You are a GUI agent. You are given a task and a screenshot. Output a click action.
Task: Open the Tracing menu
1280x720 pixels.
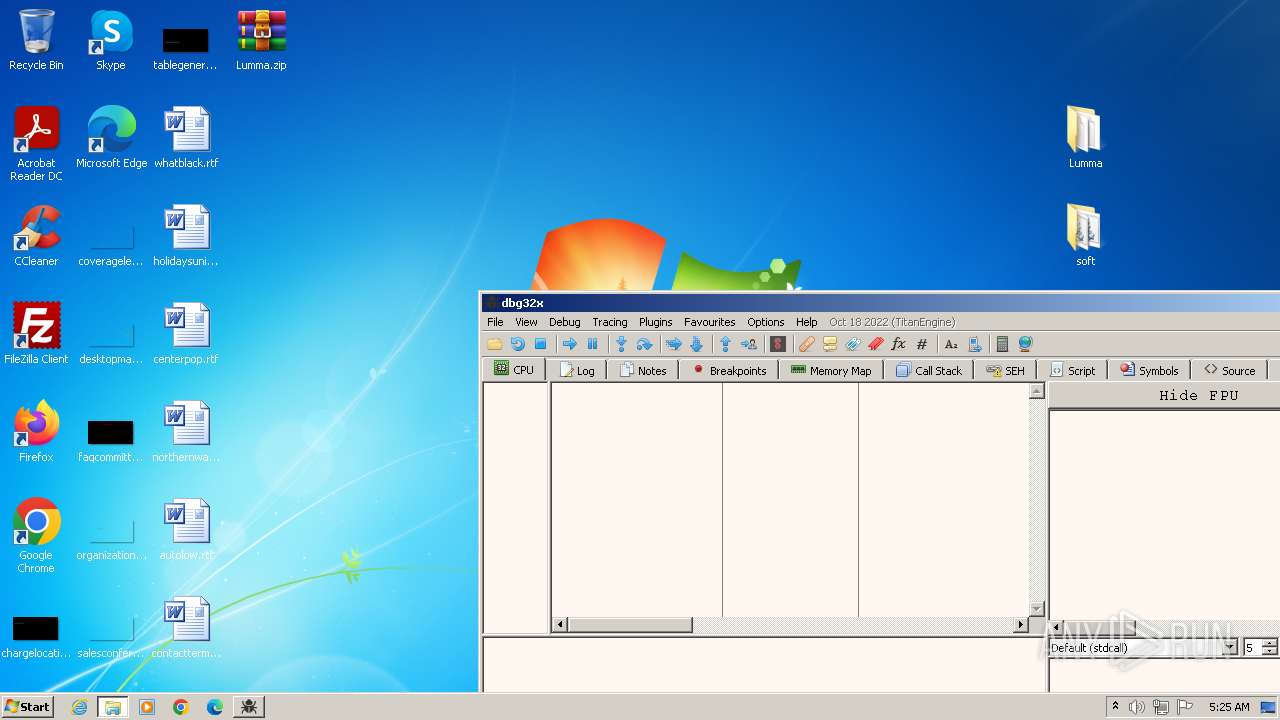click(x=609, y=322)
